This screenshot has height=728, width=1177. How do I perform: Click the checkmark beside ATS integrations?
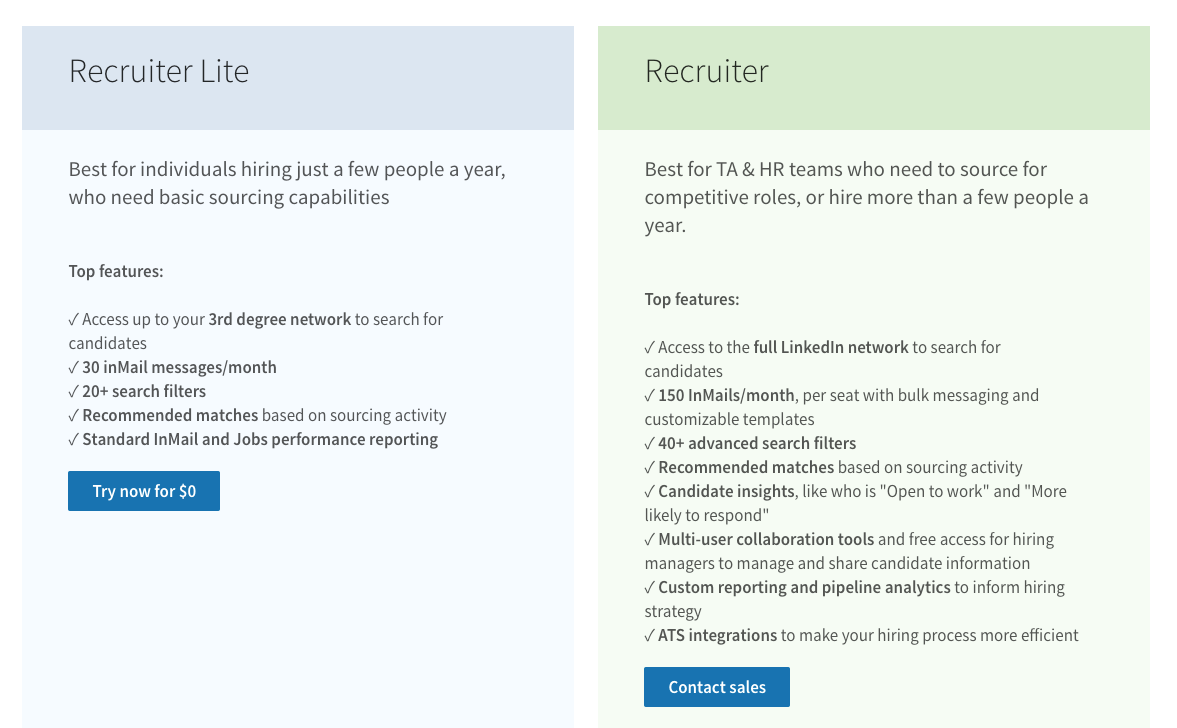pos(649,635)
